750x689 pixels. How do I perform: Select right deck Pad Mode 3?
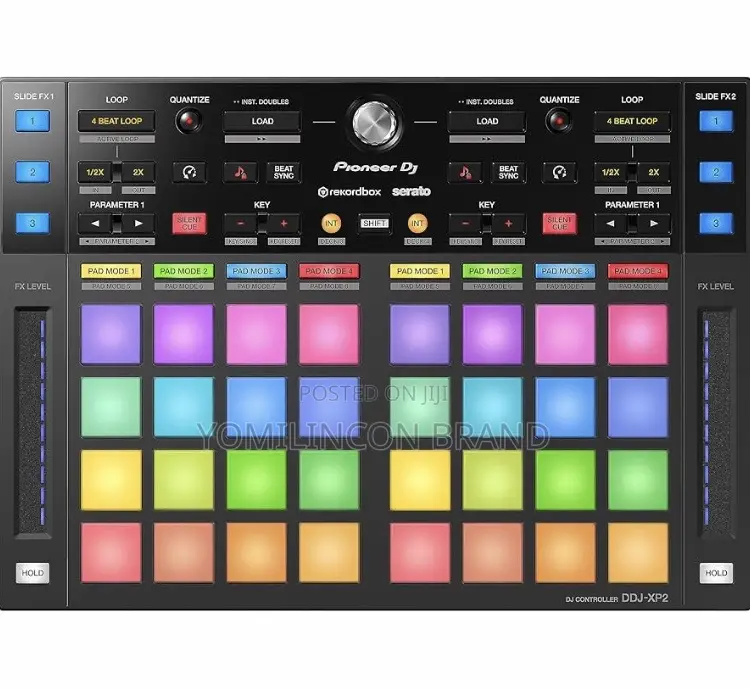[565, 271]
